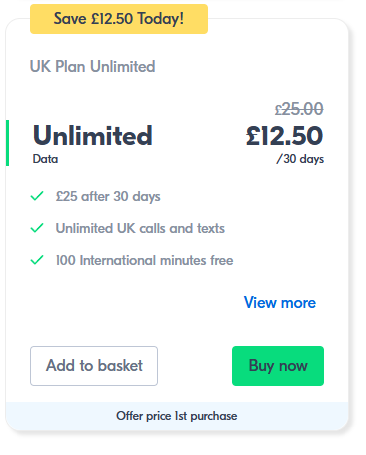Click the /30 days billing period text
Image resolution: width=366 pixels, height=455 pixels.
(300, 159)
